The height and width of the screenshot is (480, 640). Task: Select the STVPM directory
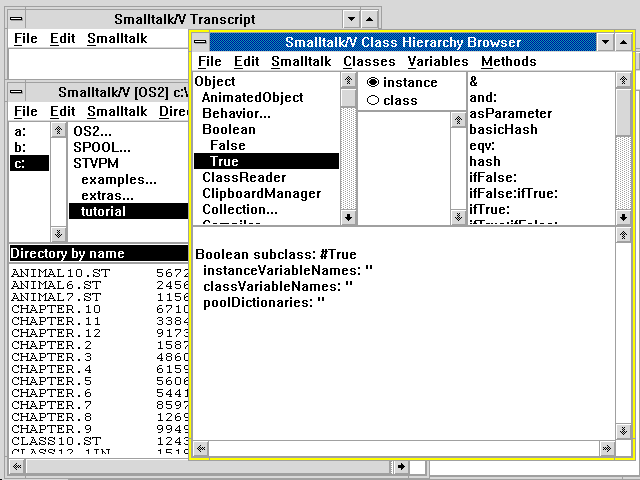coord(96,163)
